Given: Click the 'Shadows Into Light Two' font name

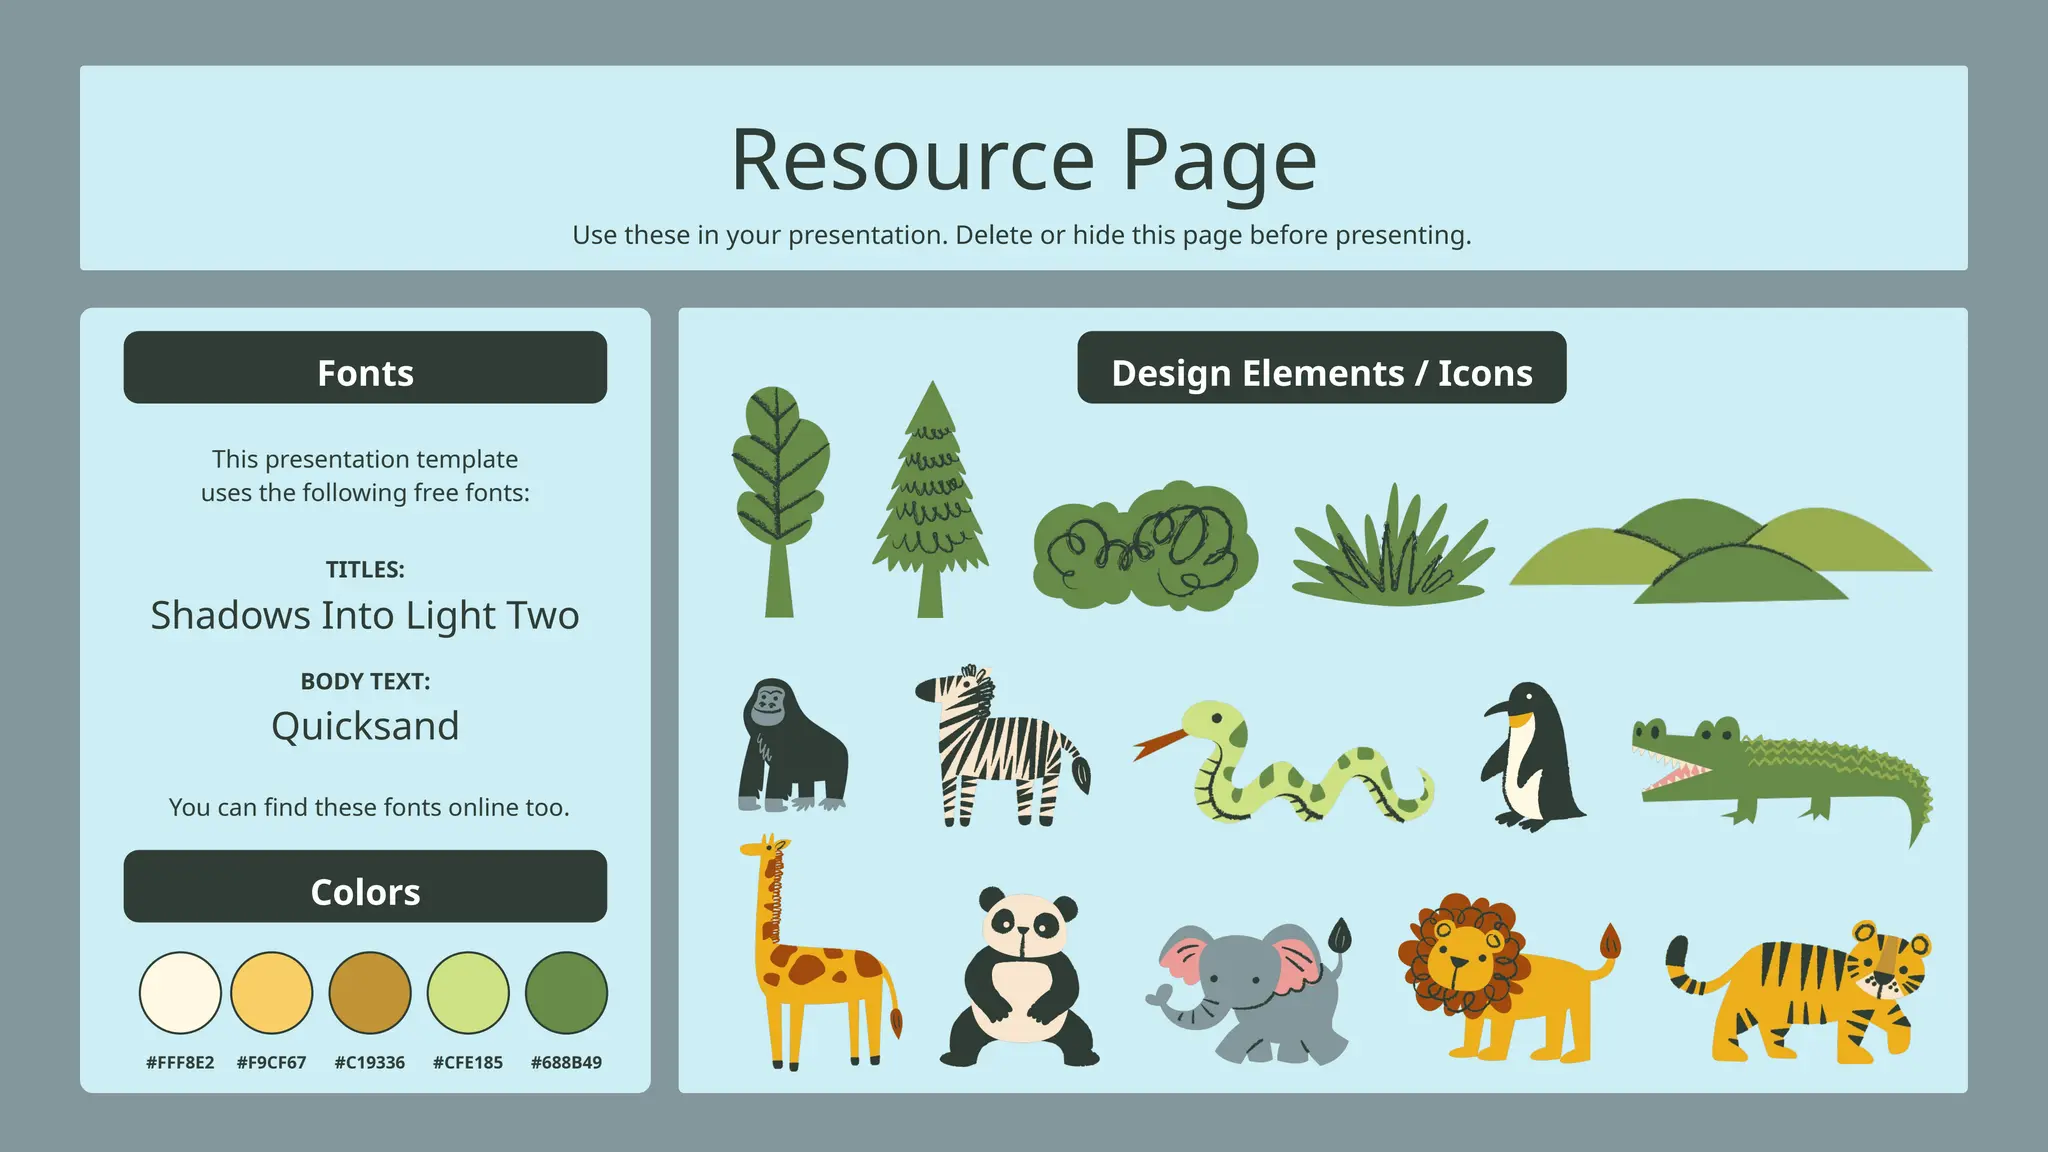Looking at the screenshot, I should coord(365,616).
